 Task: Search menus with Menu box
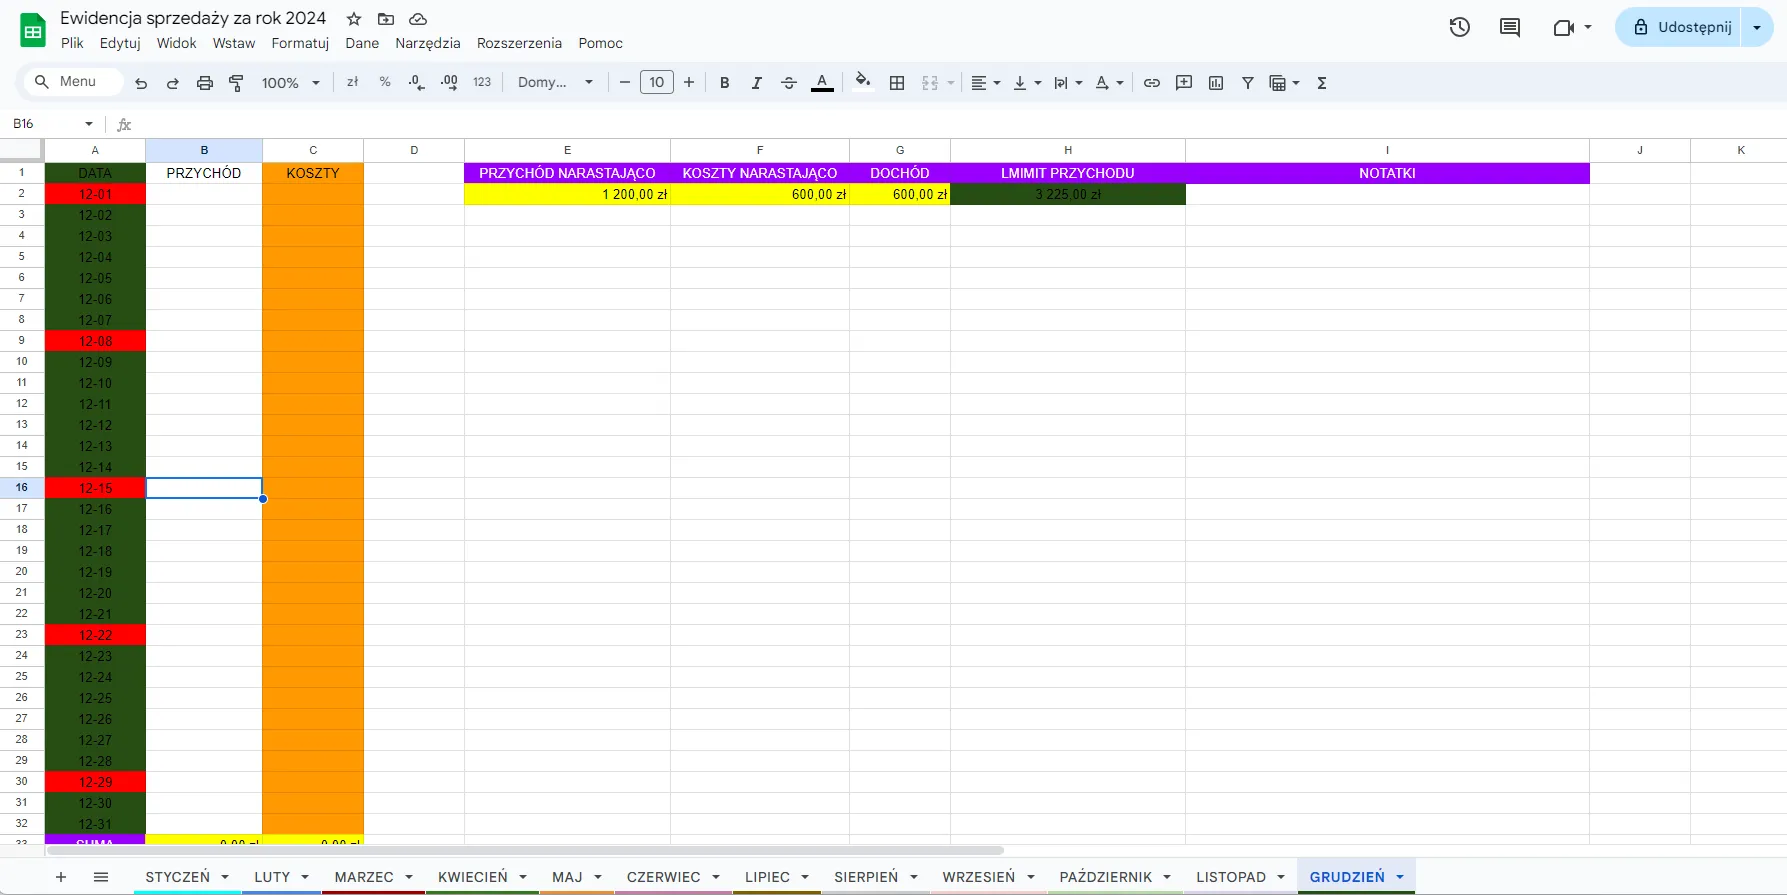click(72, 82)
